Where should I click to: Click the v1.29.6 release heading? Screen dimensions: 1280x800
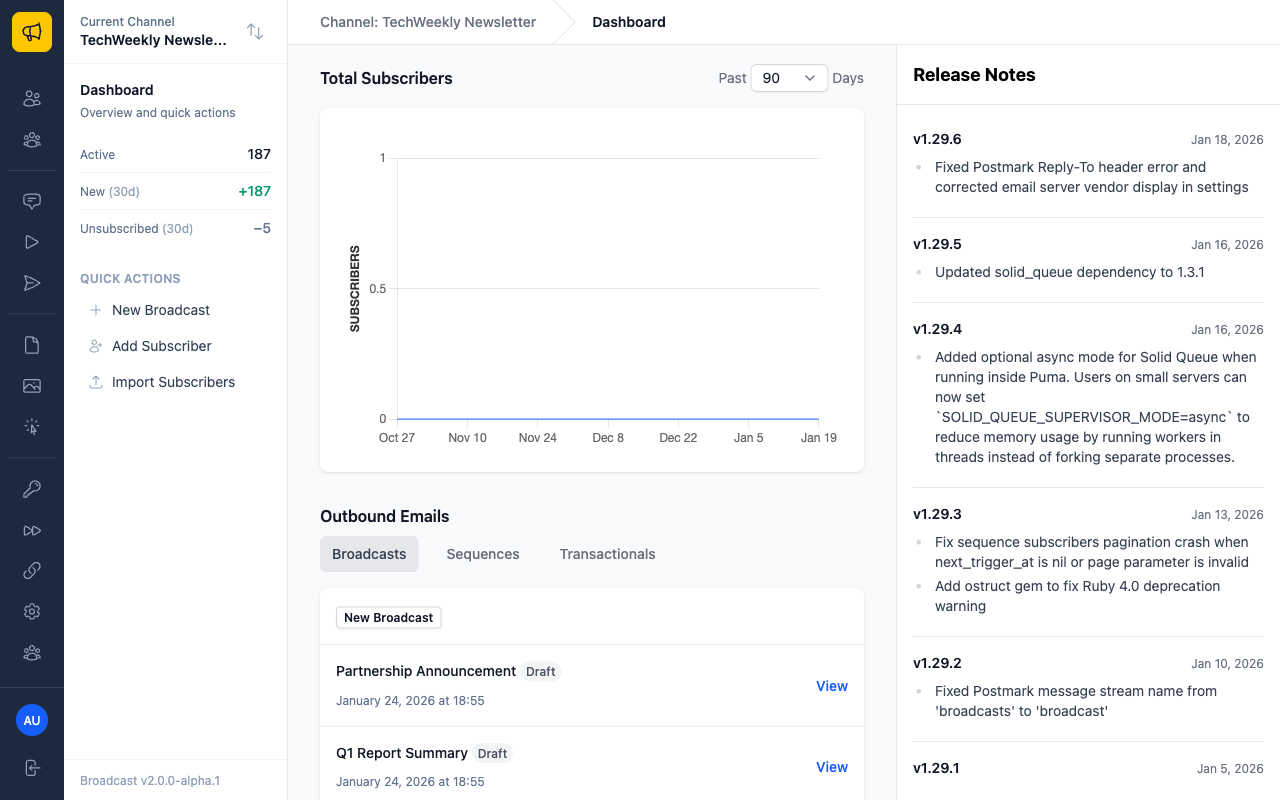pyautogui.click(x=937, y=139)
